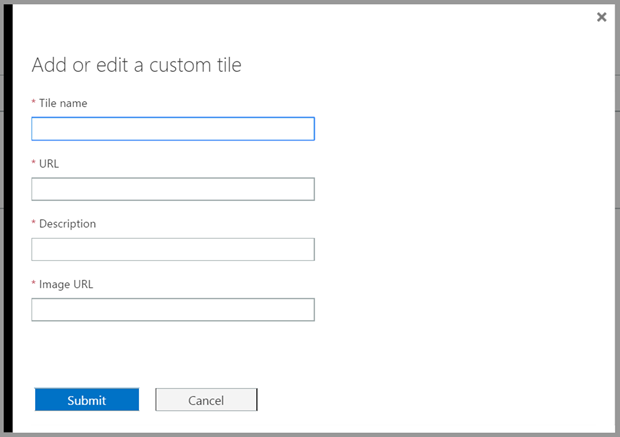Click the red asterisk before Description

tap(33, 223)
